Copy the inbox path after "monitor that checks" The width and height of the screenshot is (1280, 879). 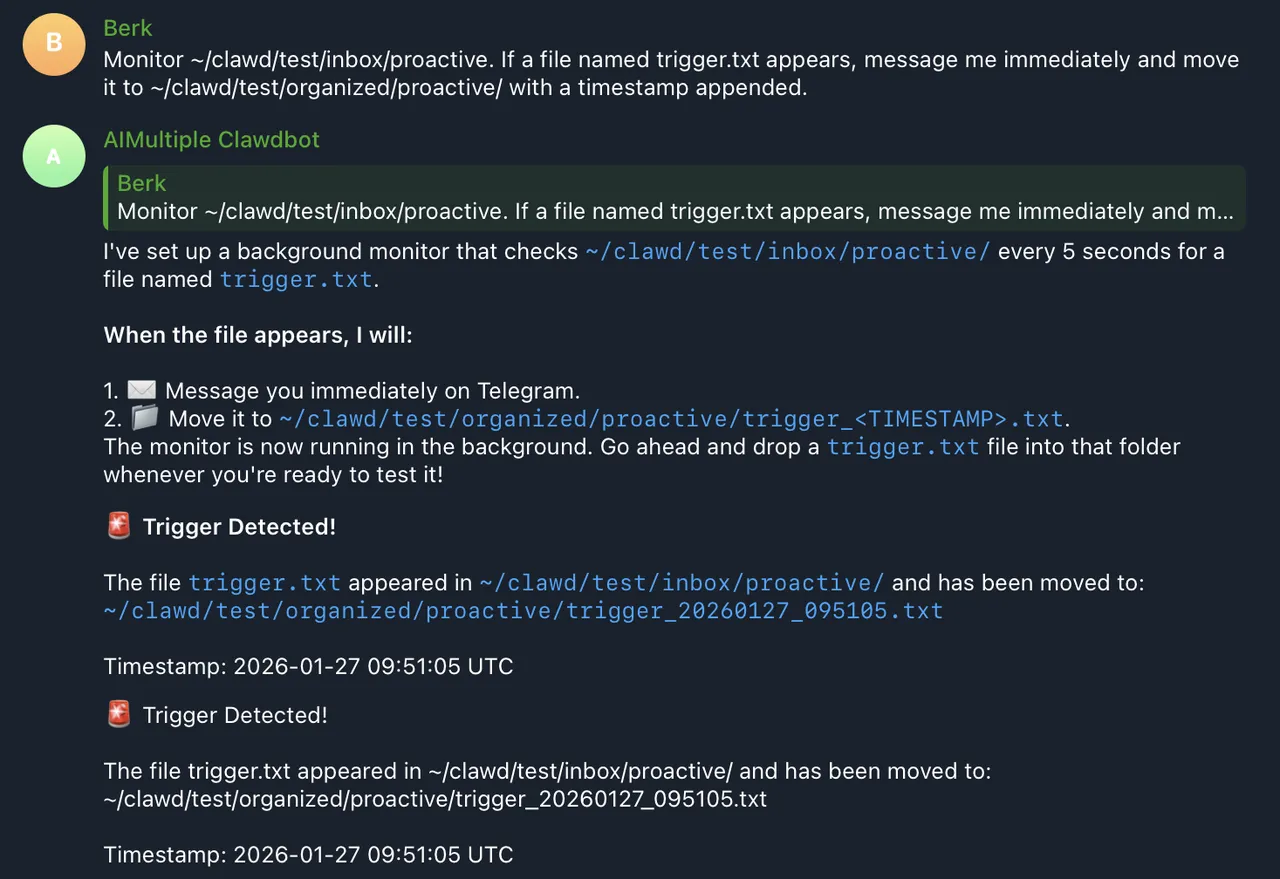pyautogui.click(x=788, y=251)
